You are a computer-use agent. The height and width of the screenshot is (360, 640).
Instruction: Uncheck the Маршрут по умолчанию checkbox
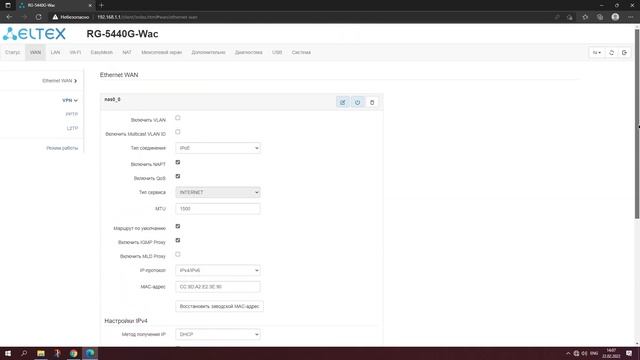coord(178,226)
